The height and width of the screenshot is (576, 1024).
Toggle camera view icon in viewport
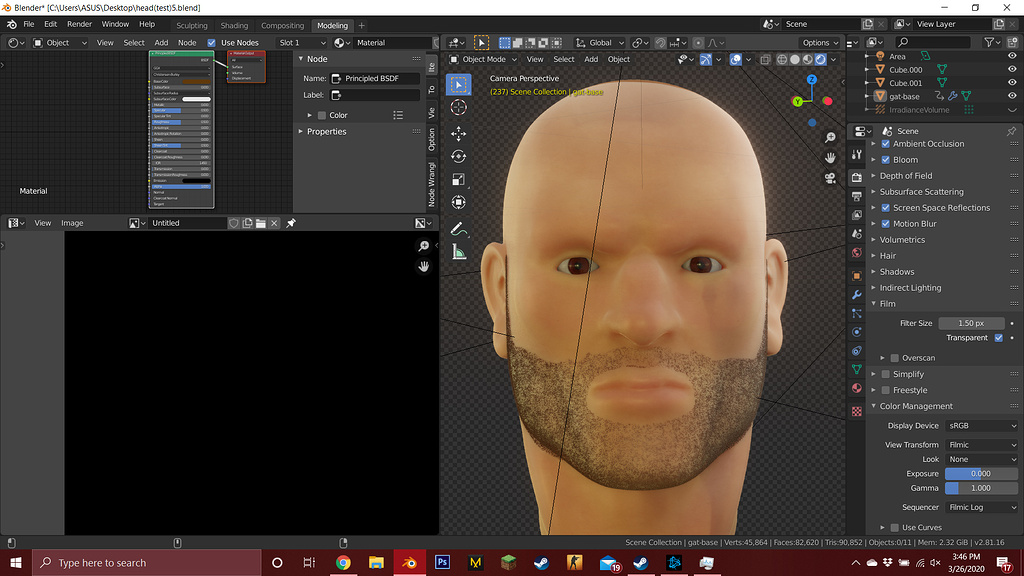(x=830, y=178)
